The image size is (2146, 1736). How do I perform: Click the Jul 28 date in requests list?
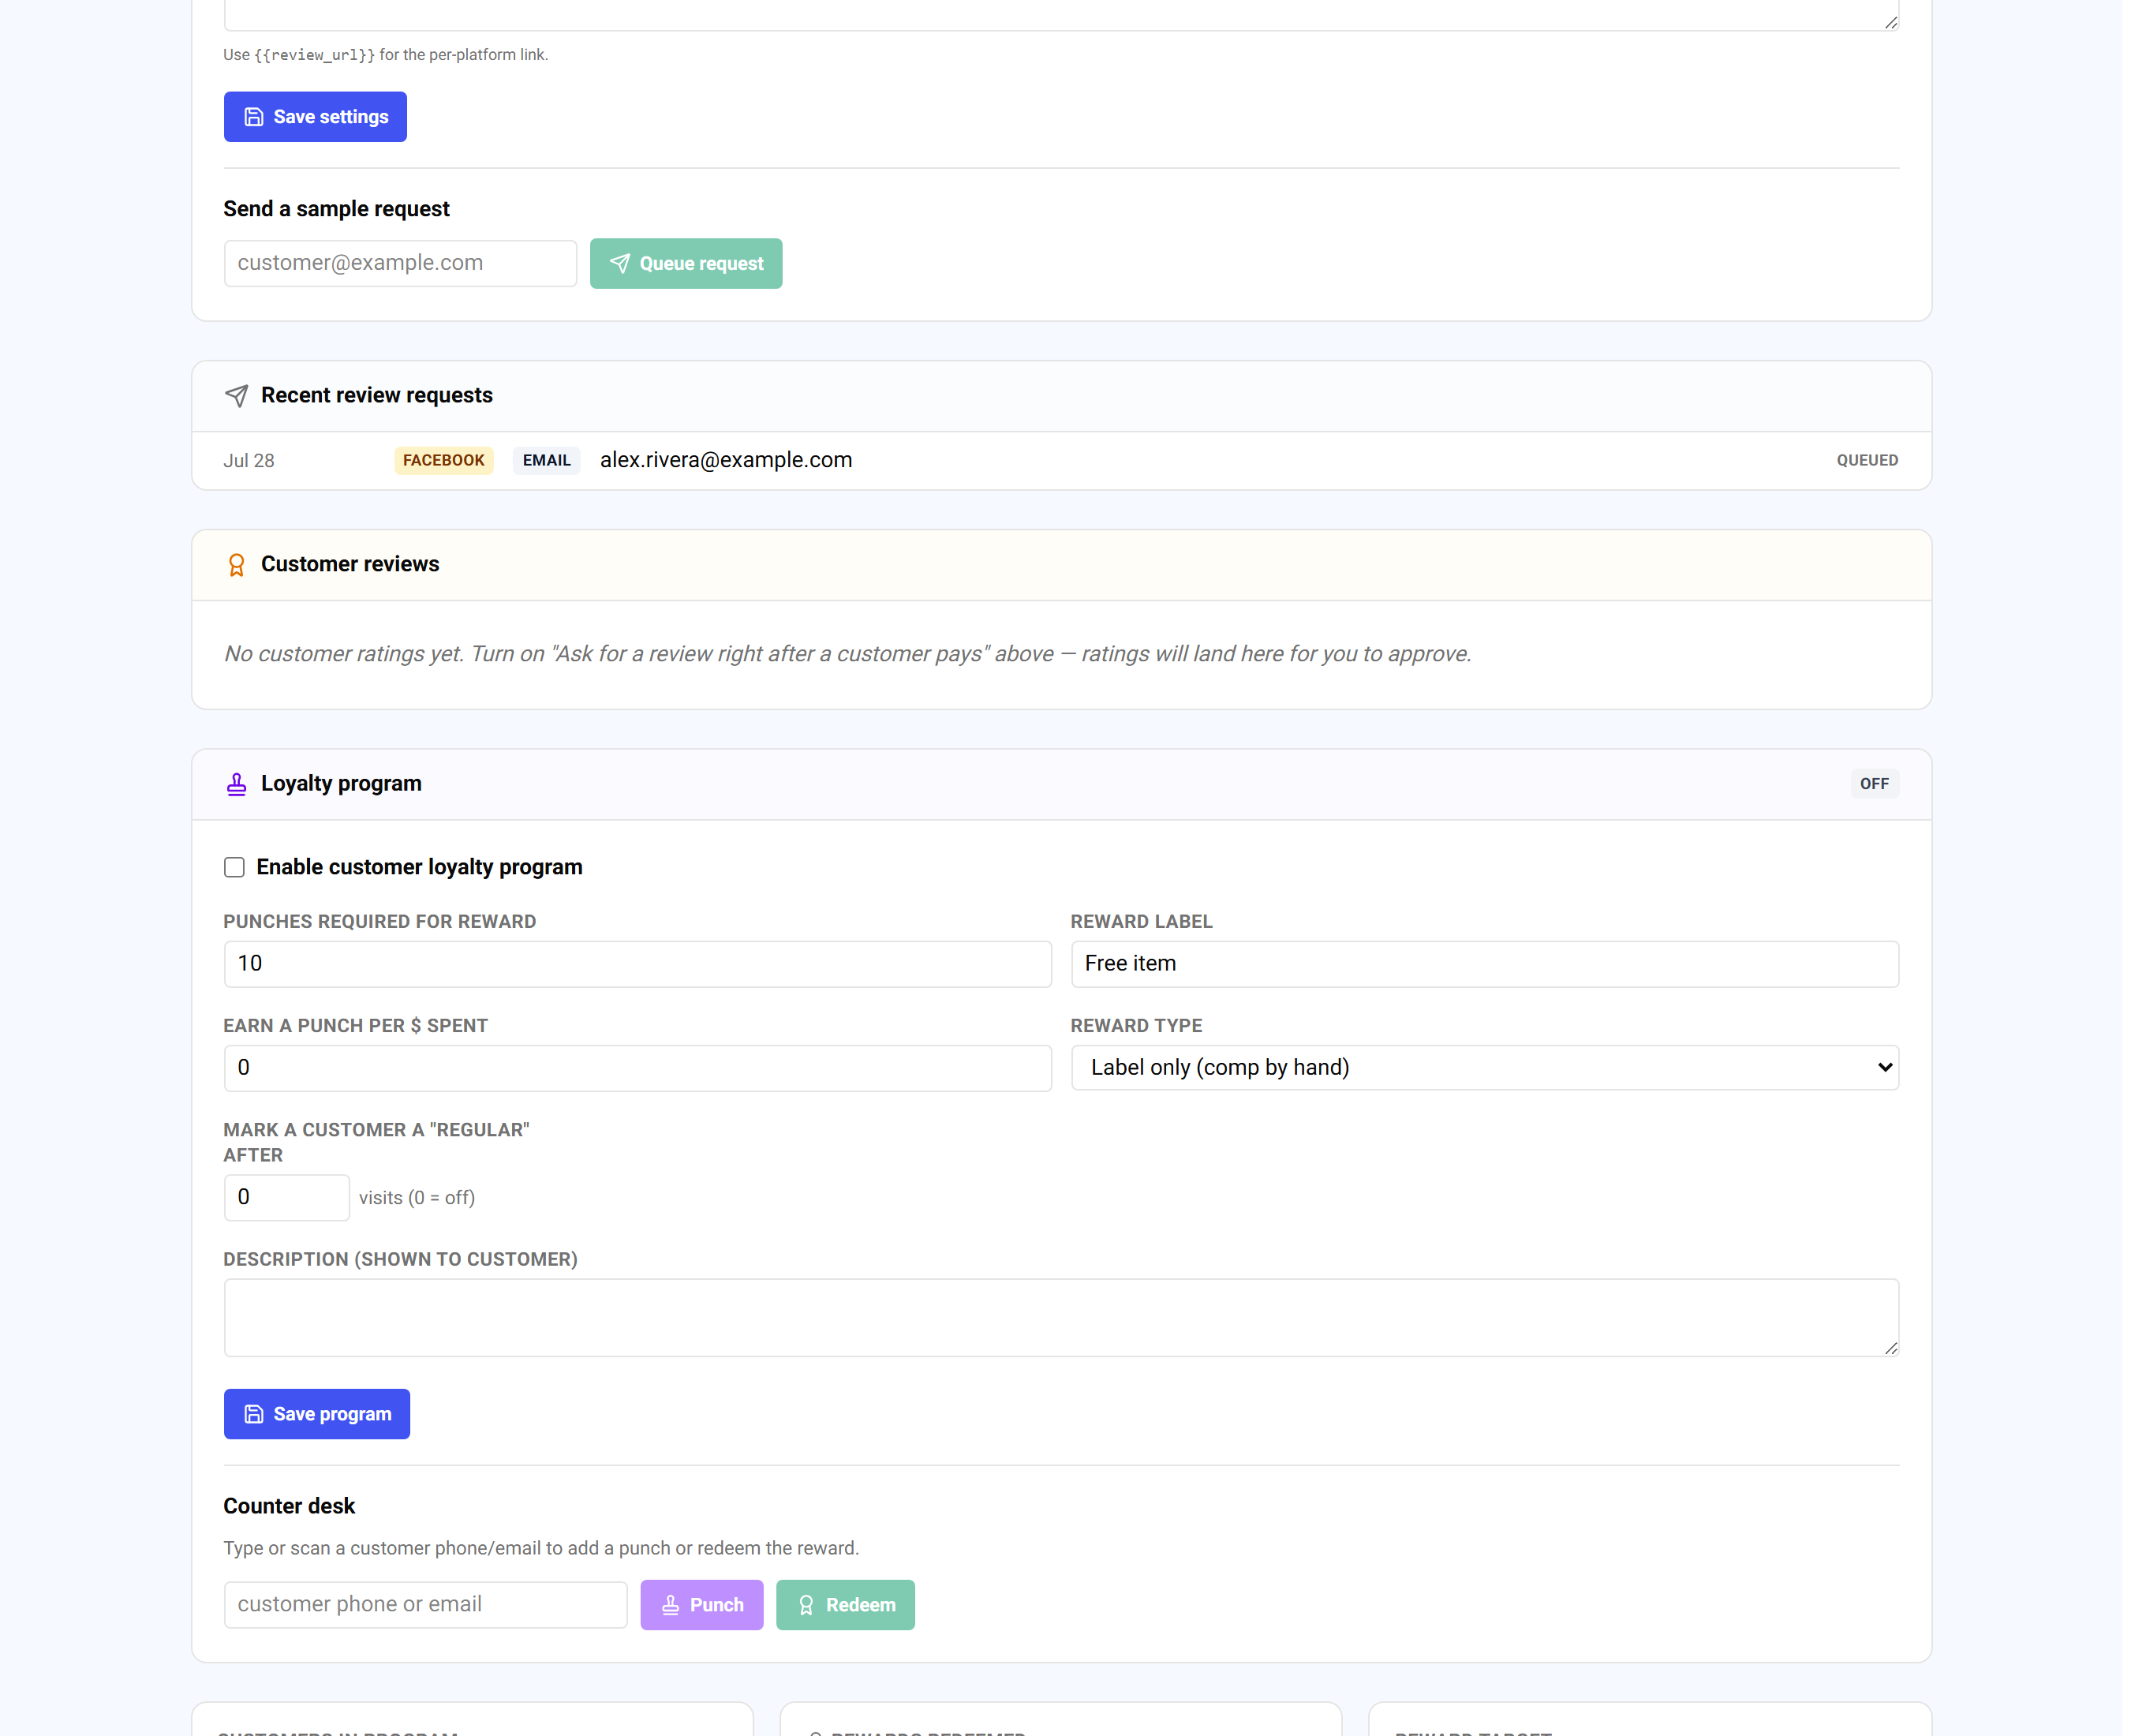[249, 461]
